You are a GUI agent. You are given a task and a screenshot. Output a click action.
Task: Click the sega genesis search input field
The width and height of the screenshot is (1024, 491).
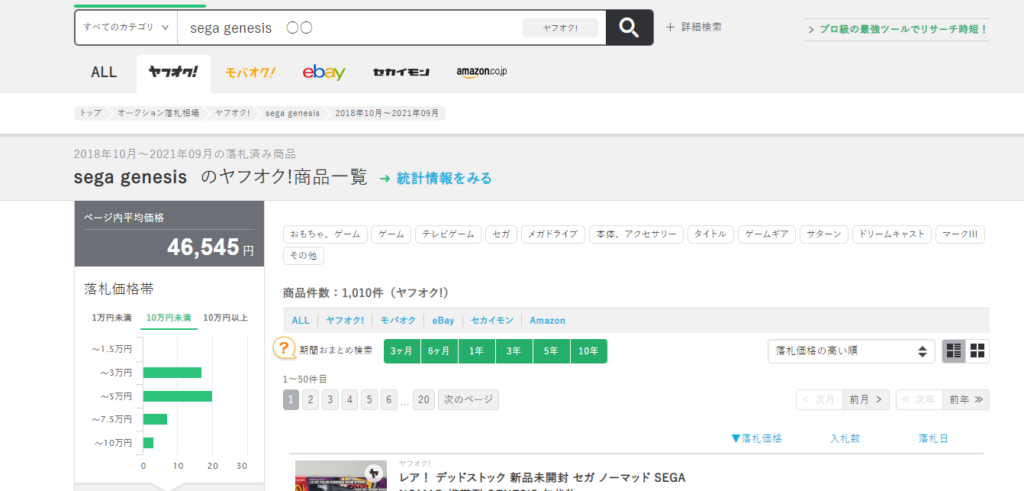(x=349, y=28)
